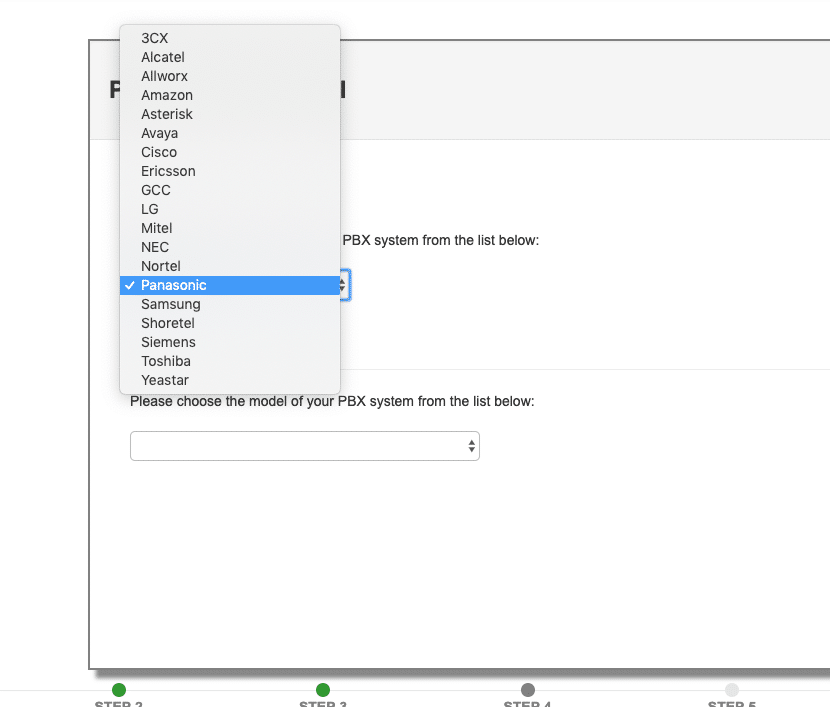Click the brand dropdown arrows behind the list
This screenshot has height=707, width=830.
(345, 285)
